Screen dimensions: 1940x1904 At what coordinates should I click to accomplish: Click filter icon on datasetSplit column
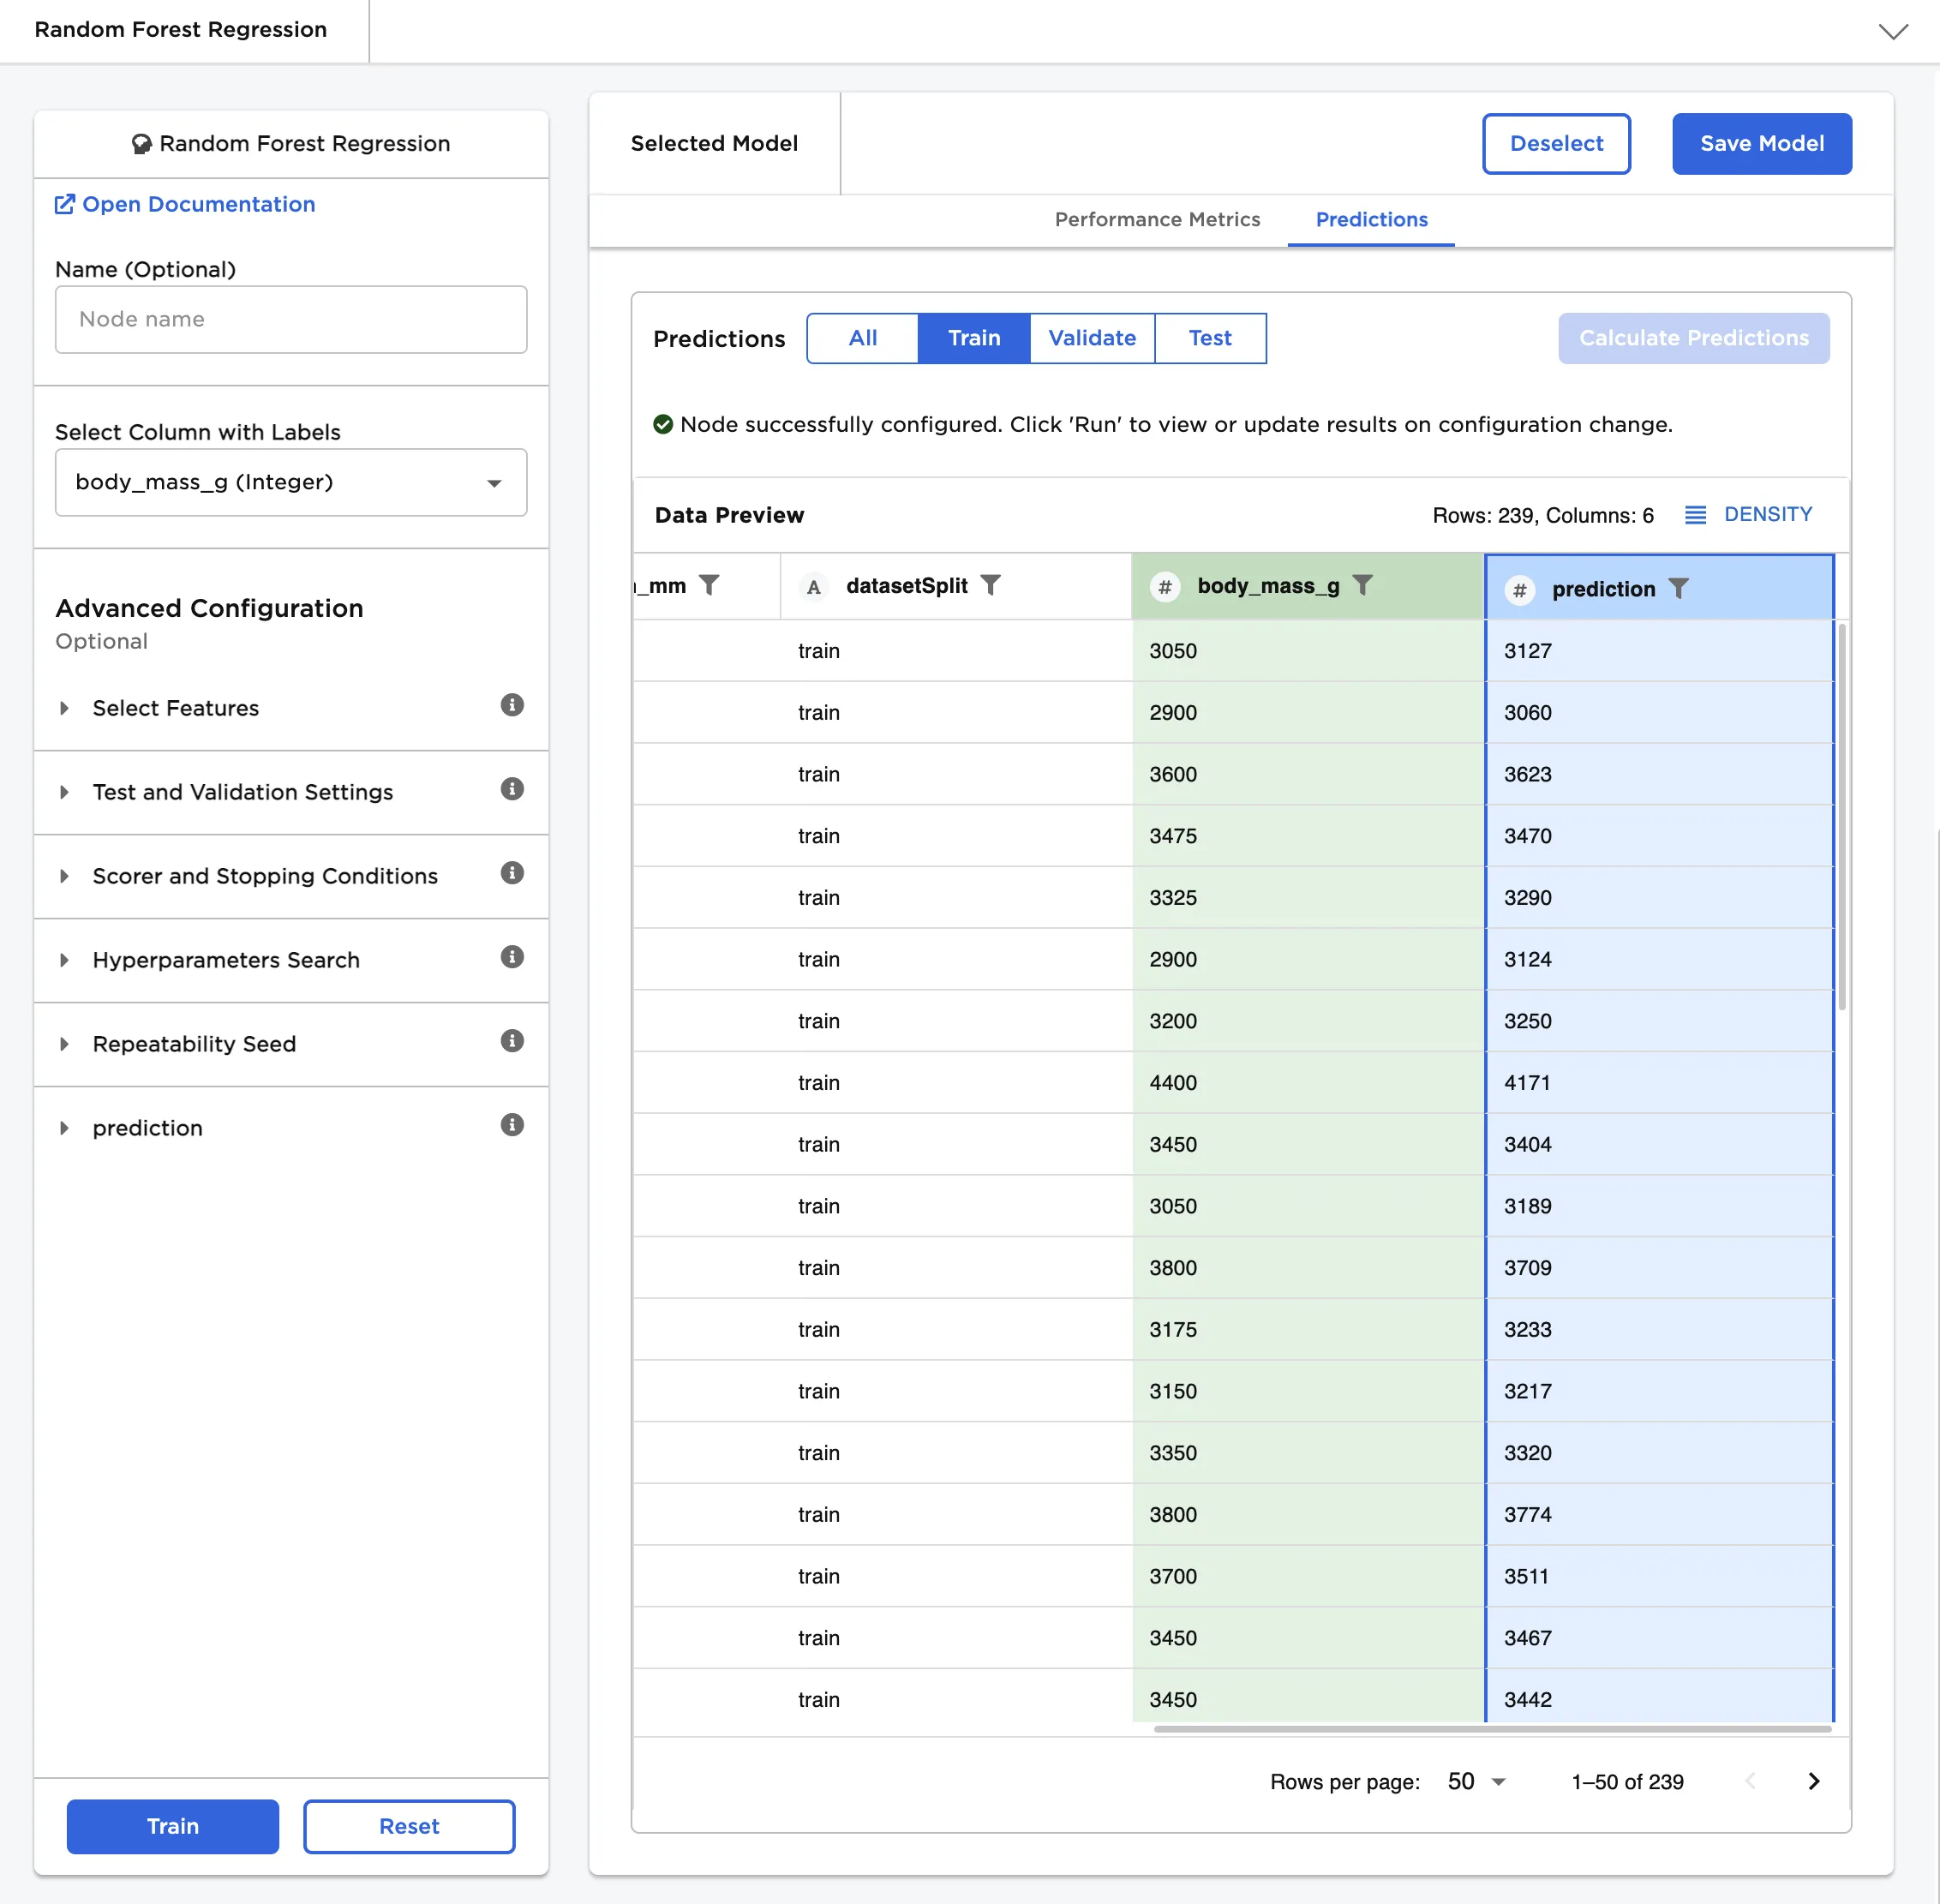(990, 585)
